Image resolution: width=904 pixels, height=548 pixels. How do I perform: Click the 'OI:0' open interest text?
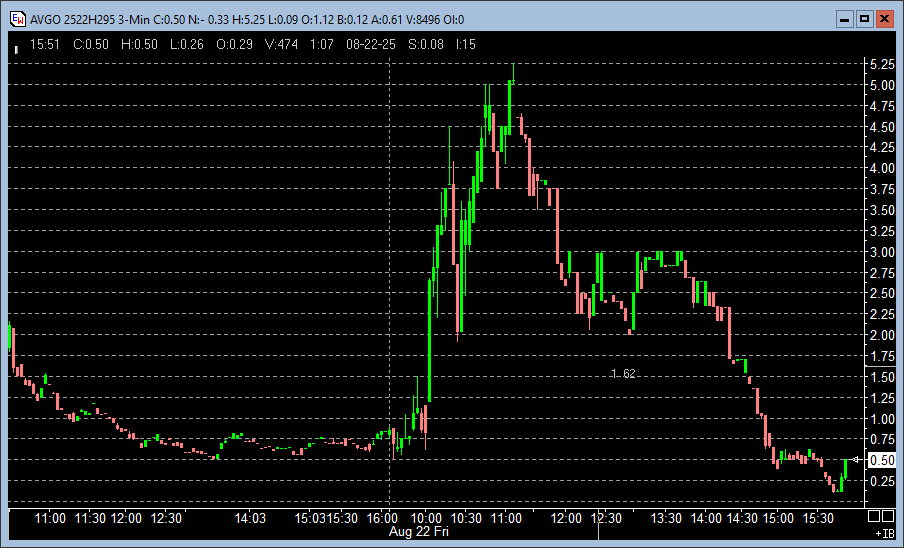453,20
